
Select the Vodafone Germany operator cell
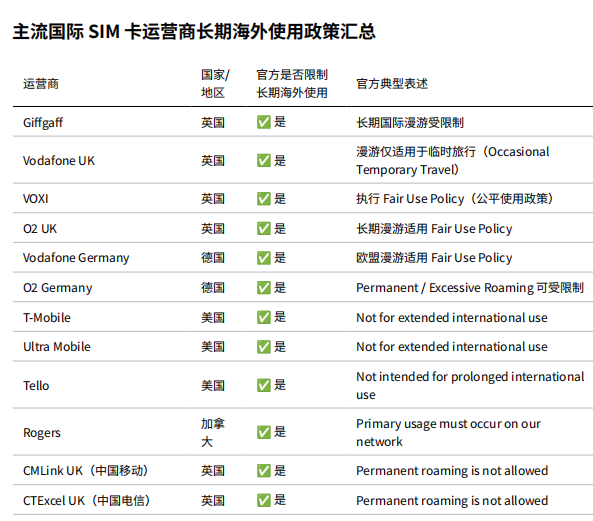(76, 258)
